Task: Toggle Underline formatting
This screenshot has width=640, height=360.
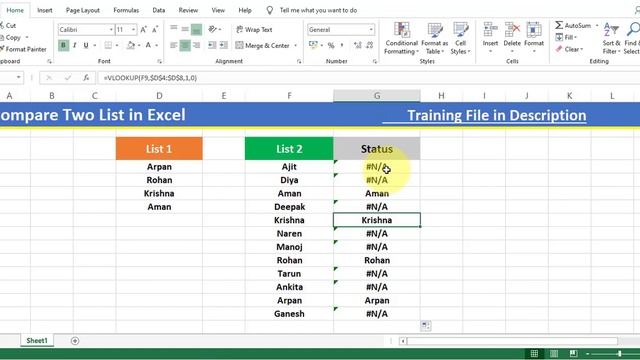Action: 86,45
